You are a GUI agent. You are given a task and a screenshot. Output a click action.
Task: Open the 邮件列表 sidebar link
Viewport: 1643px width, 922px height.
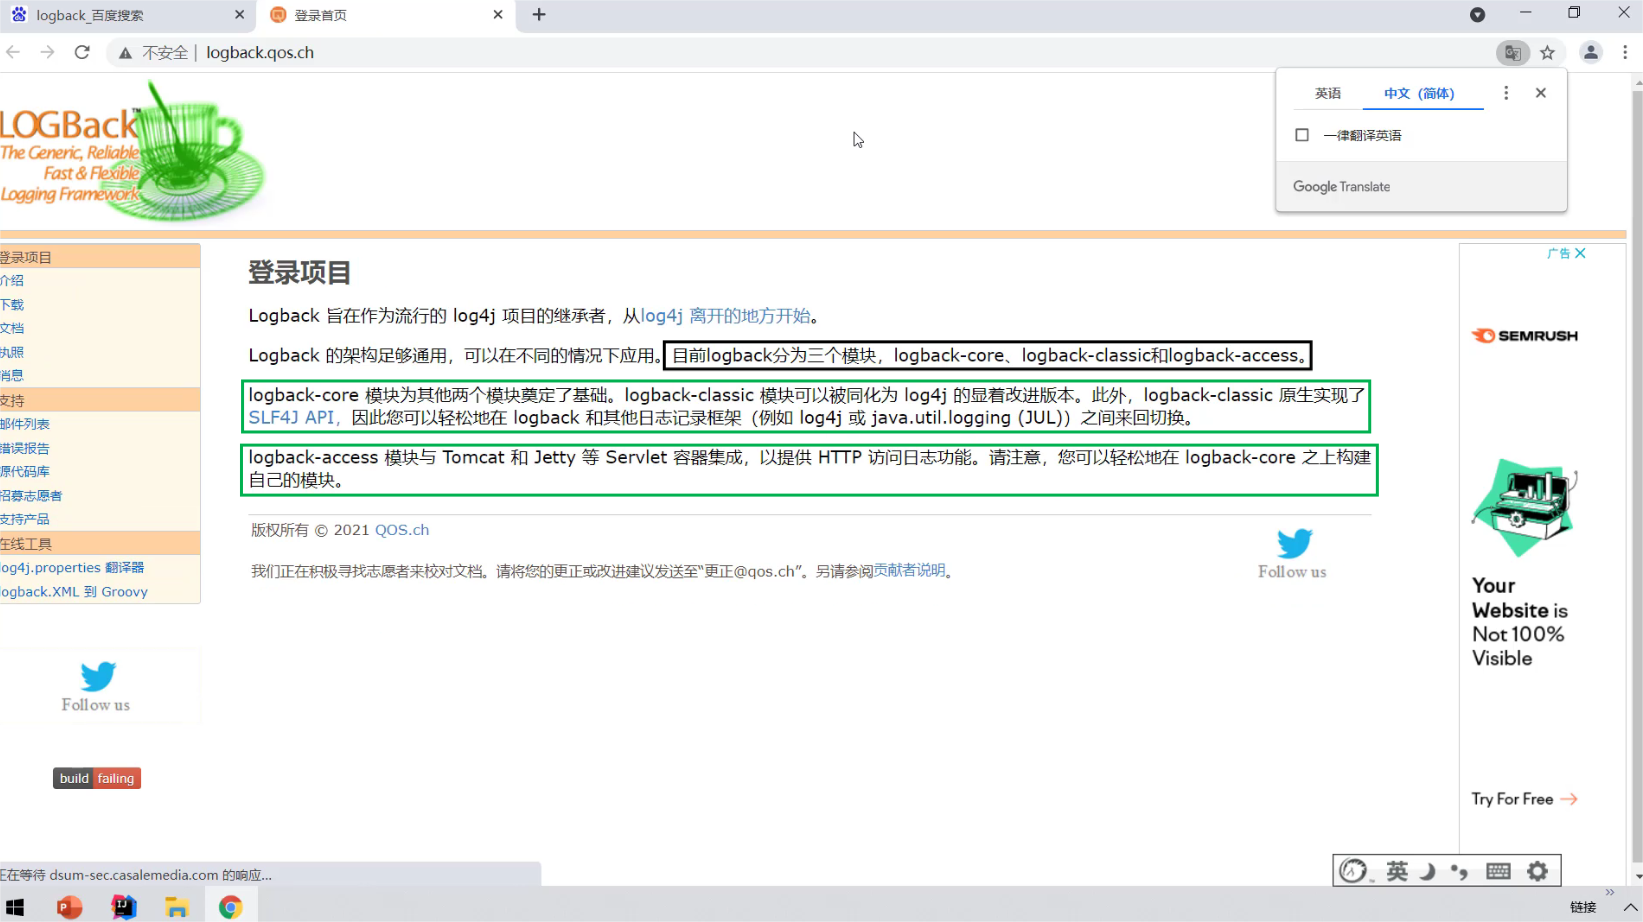click(x=25, y=424)
